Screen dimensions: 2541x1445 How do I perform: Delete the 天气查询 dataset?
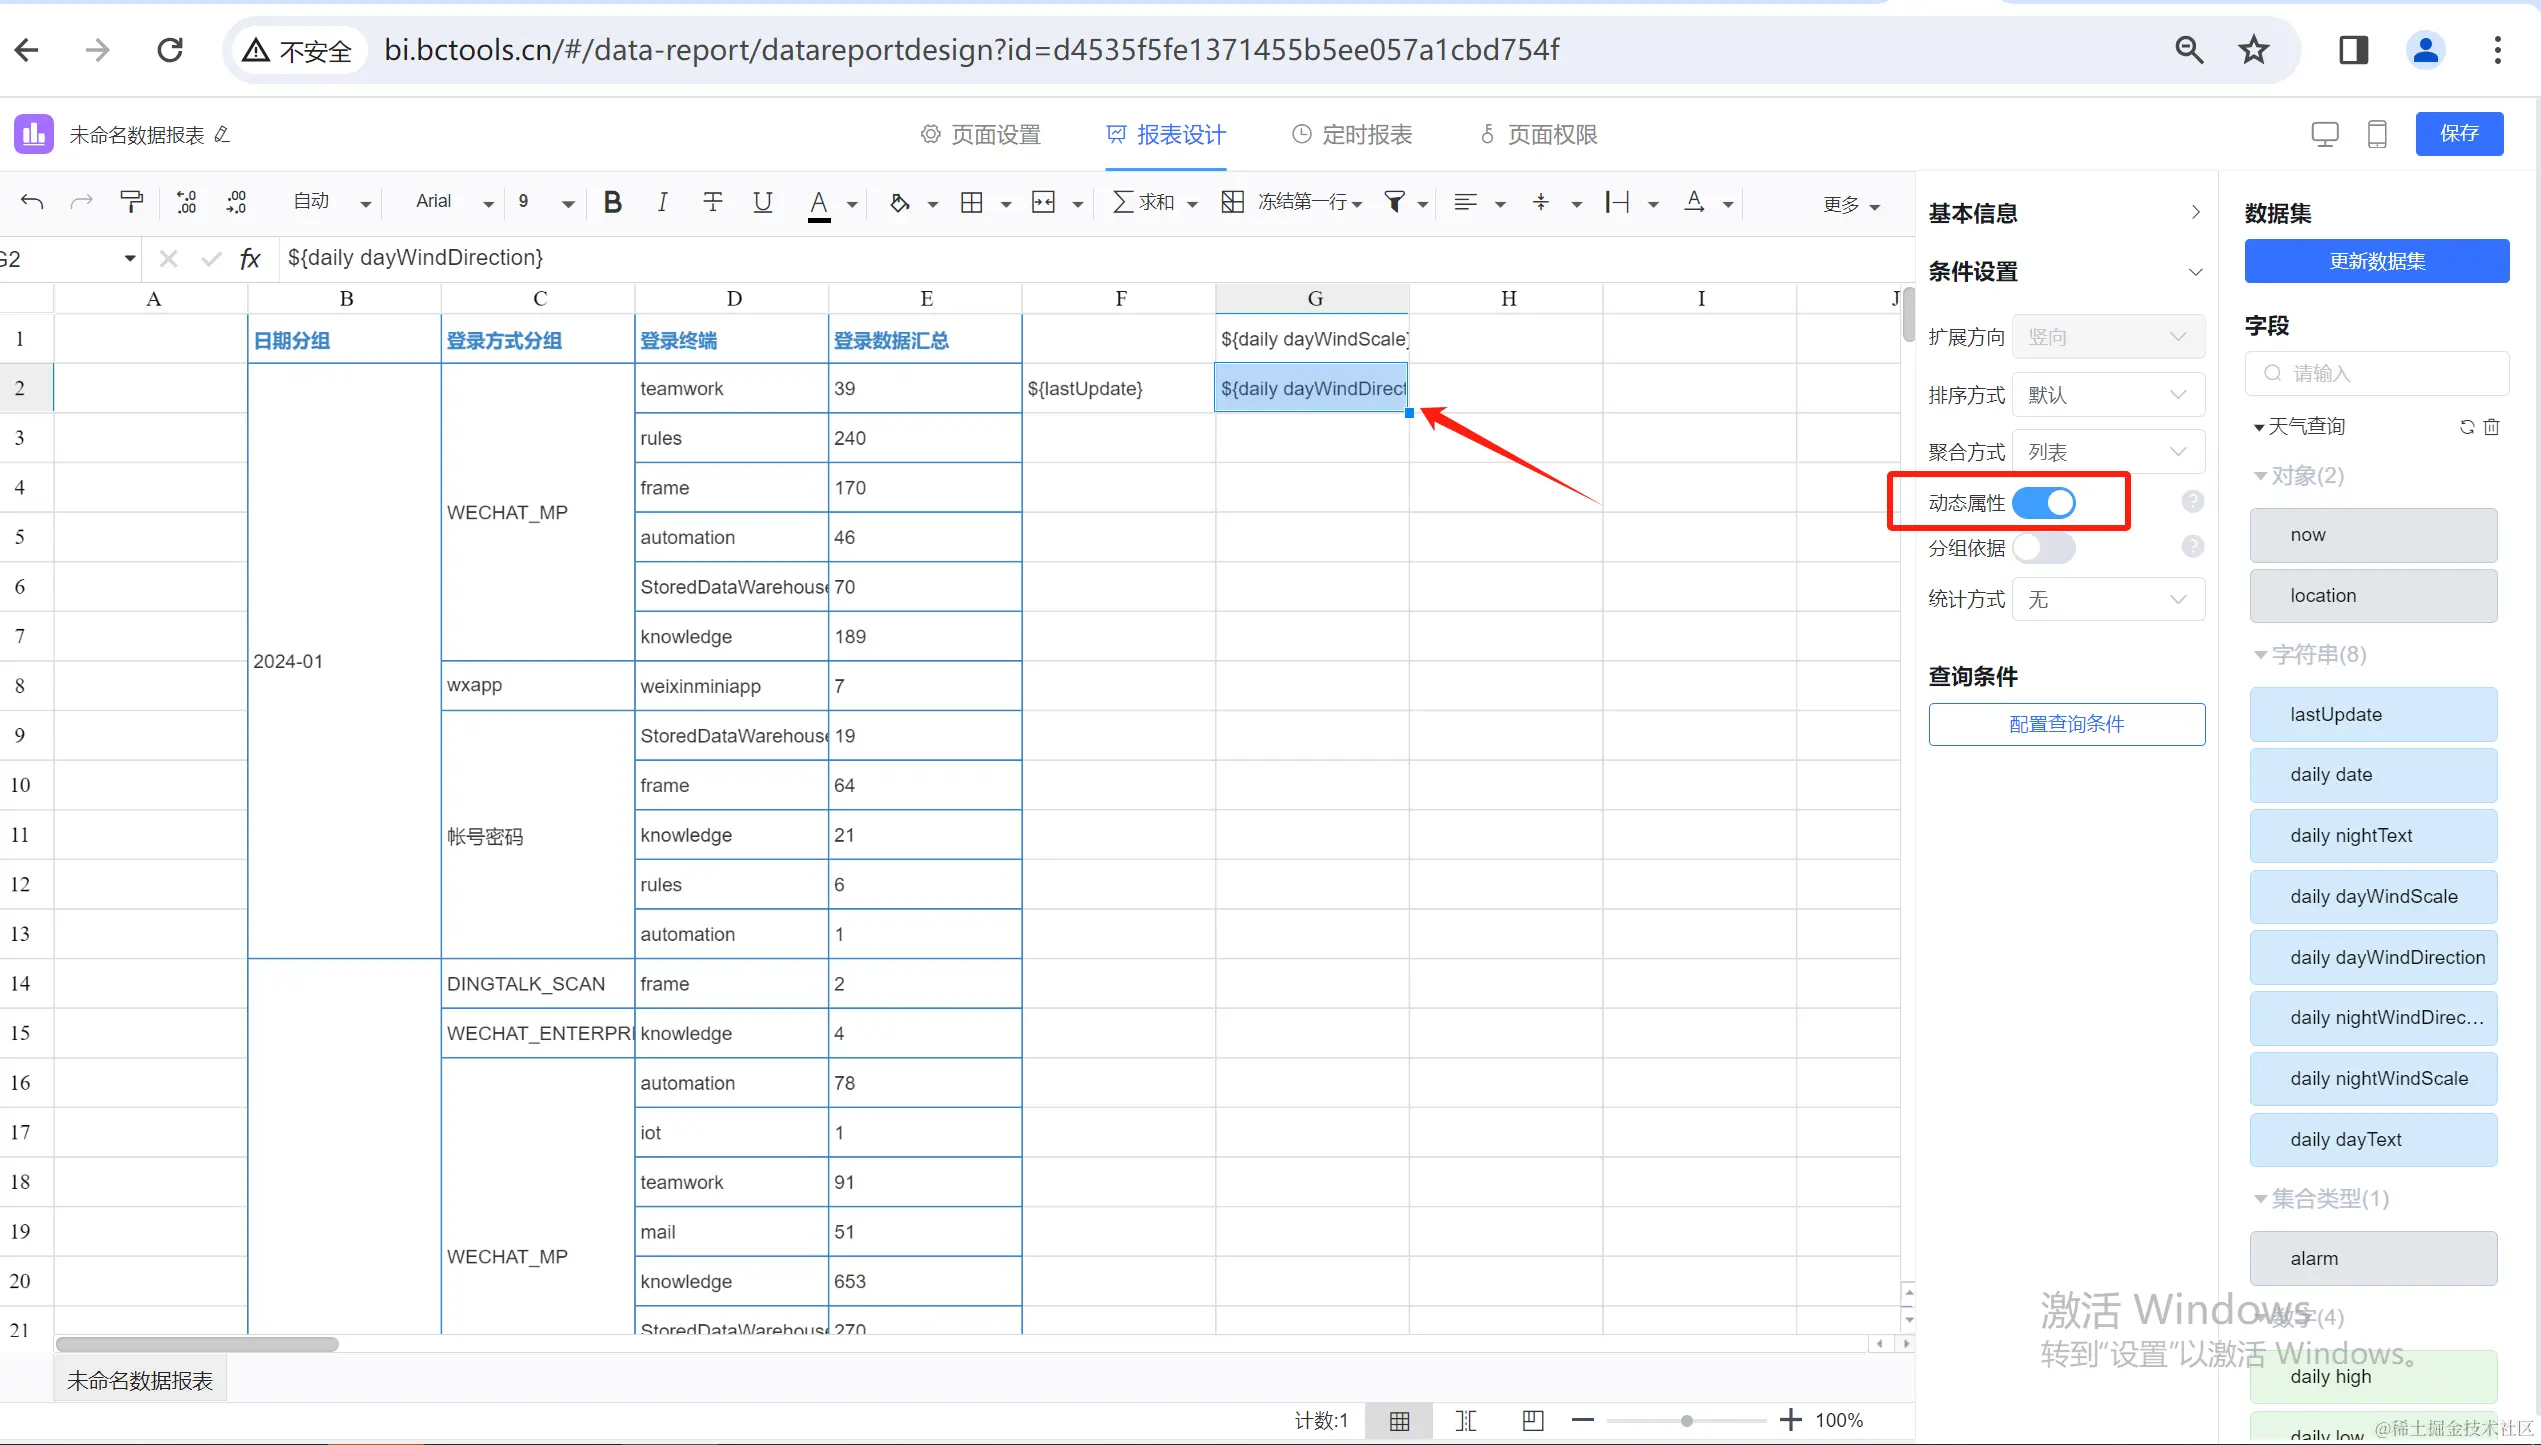[2492, 427]
